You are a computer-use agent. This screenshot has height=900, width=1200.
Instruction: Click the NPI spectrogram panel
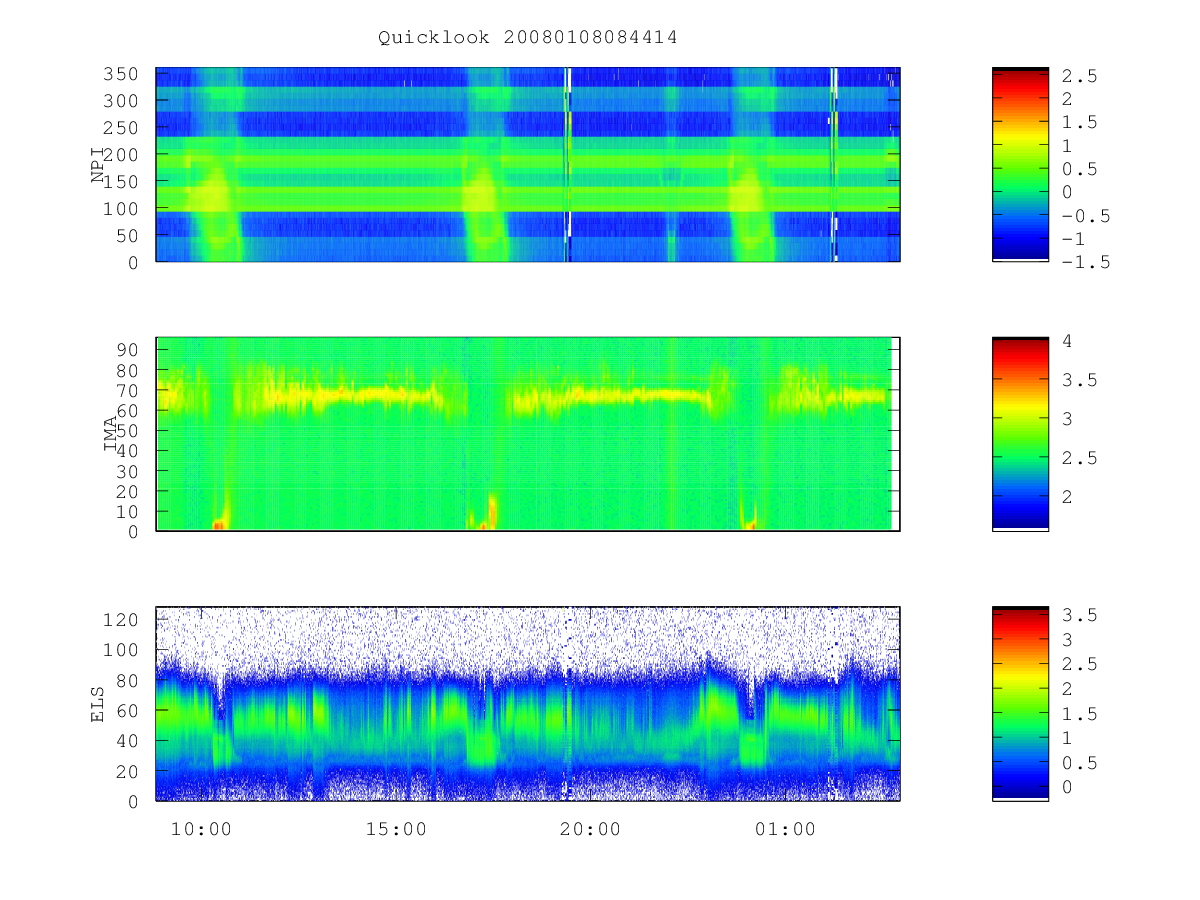[528, 165]
